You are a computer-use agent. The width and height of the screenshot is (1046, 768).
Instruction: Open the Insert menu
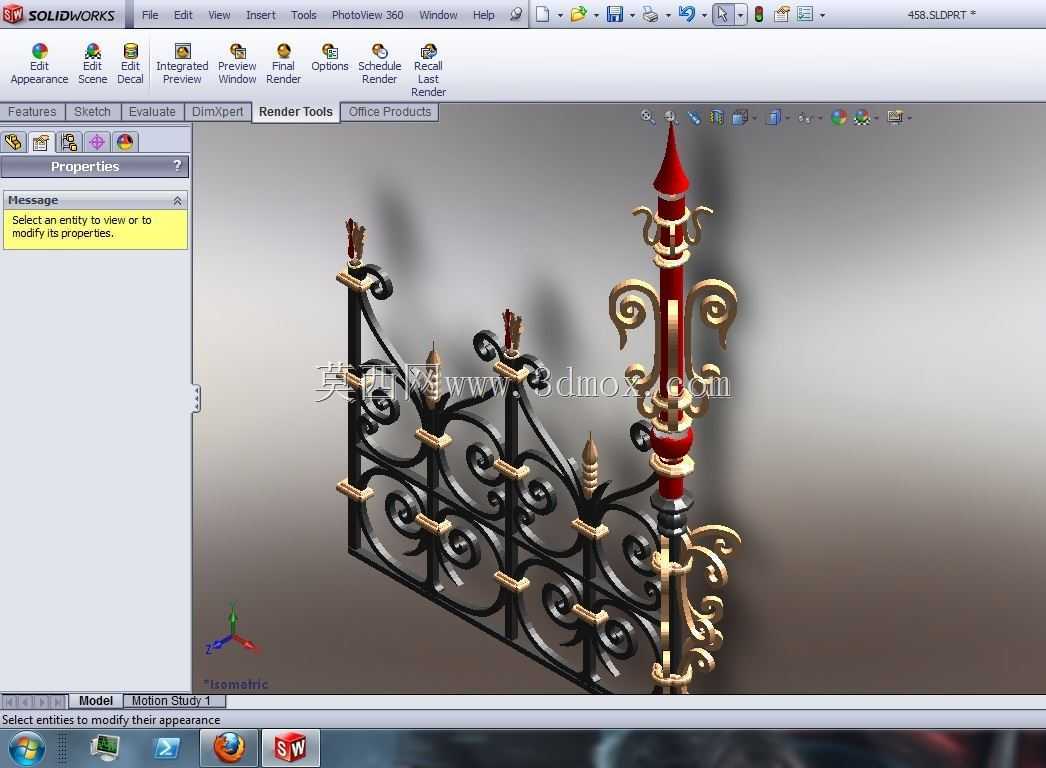260,15
